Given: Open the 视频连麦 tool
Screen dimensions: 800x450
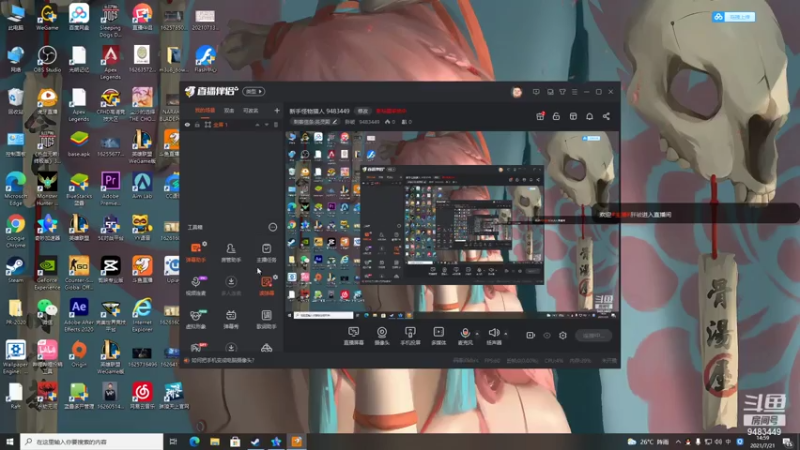Looking at the screenshot, I should coord(196,286).
